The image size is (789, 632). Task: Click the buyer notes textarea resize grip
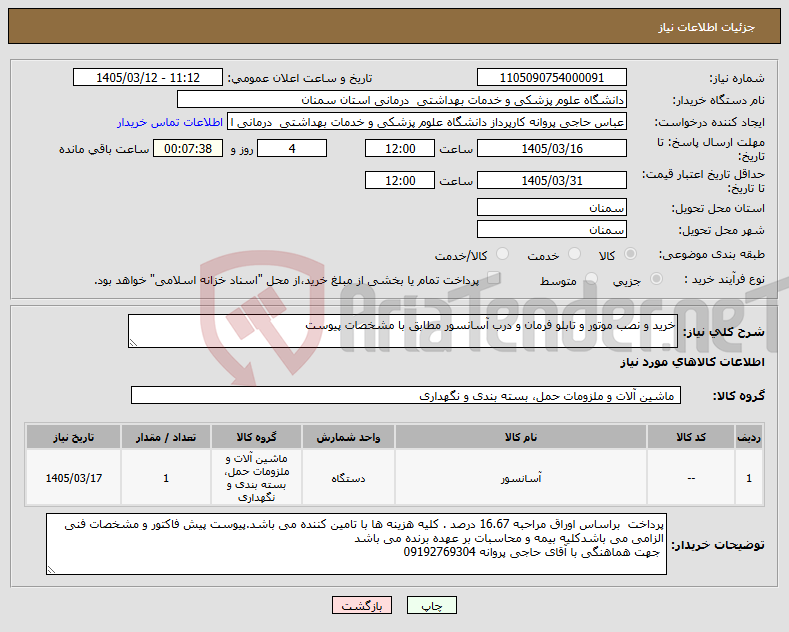51,570
